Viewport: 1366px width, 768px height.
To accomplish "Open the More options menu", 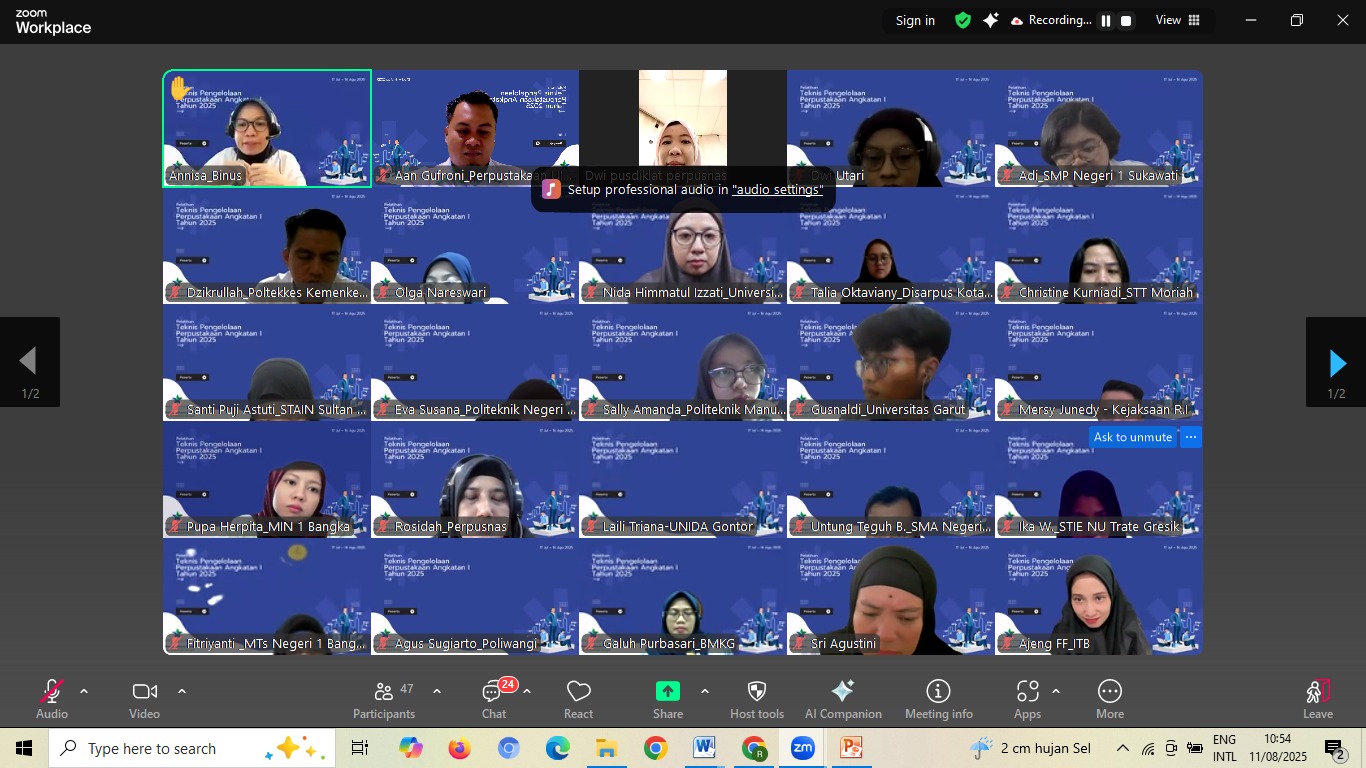I will pos(1109,699).
